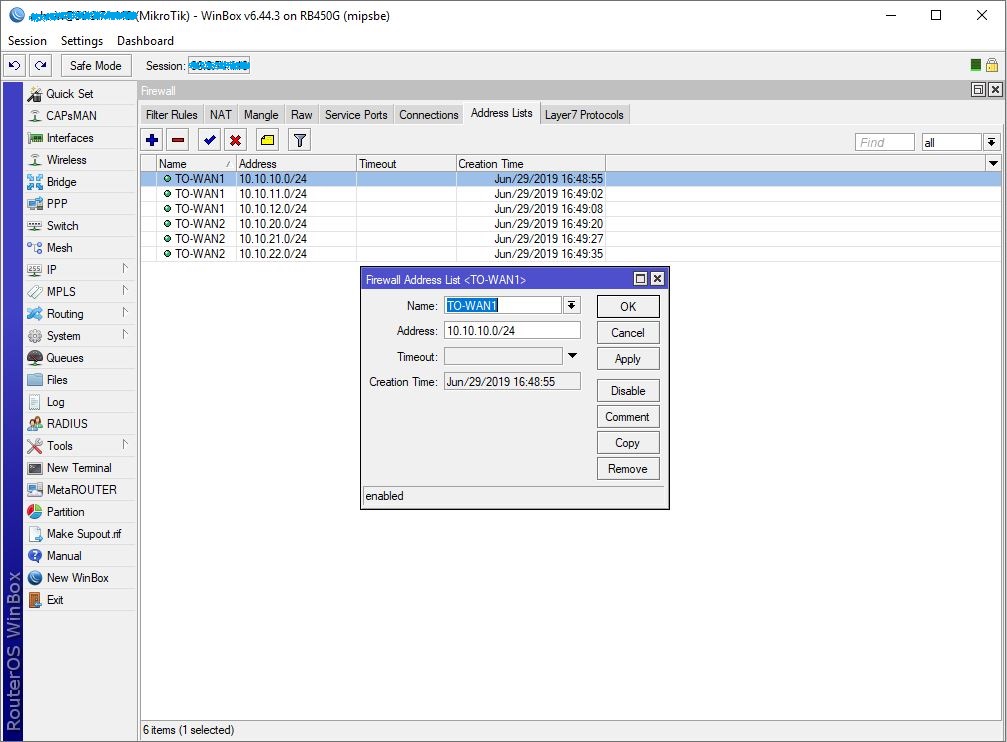
Task: Switch to NAT tab
Action: (x=220, y=114)
